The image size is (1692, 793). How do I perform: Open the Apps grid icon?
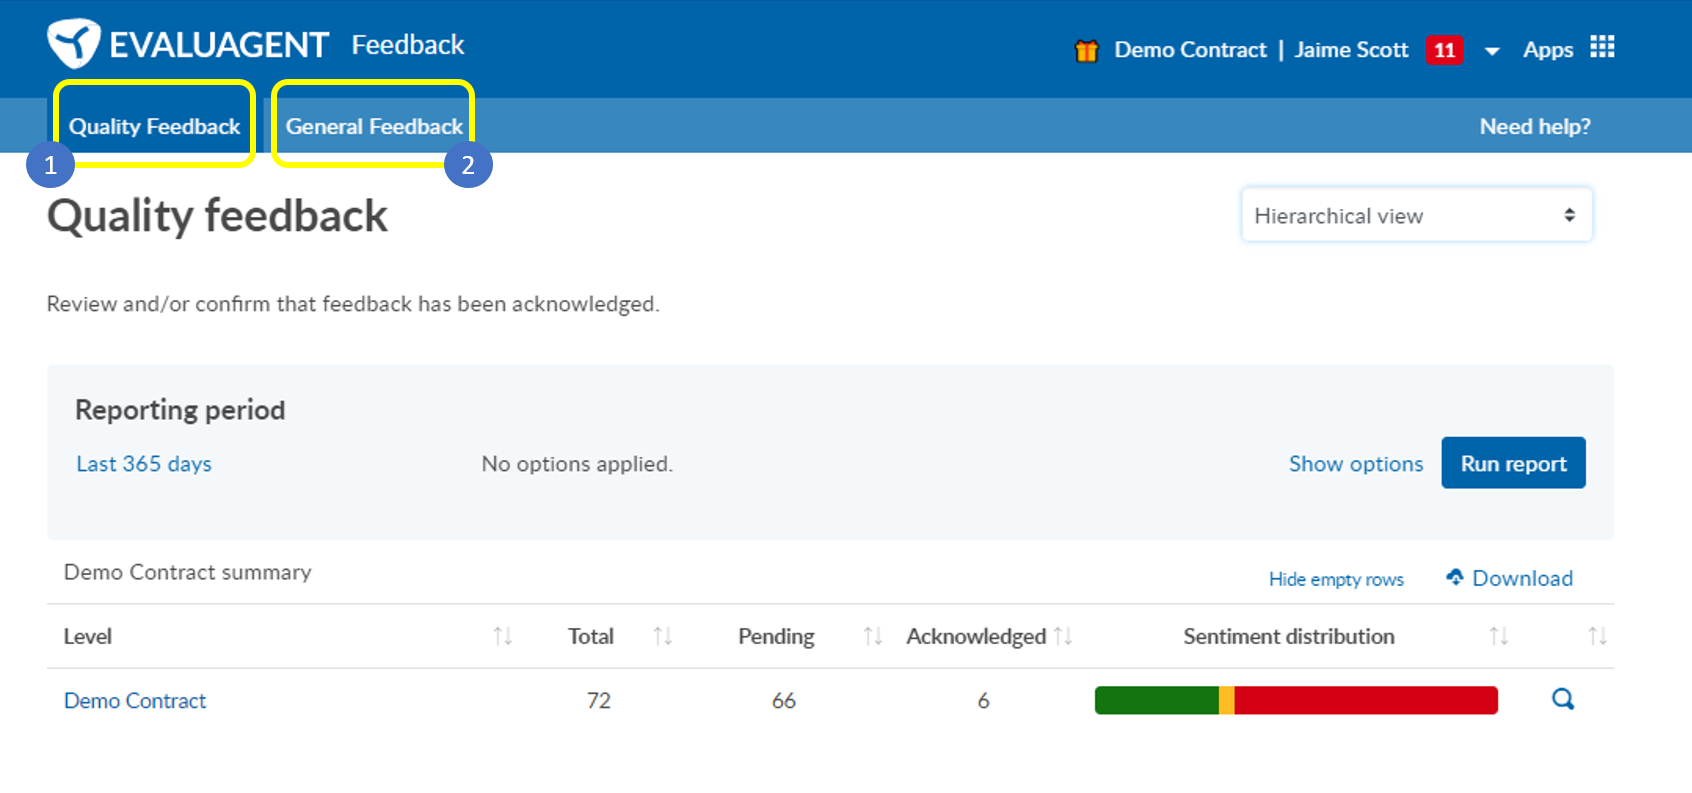[x=1602, y=47]
